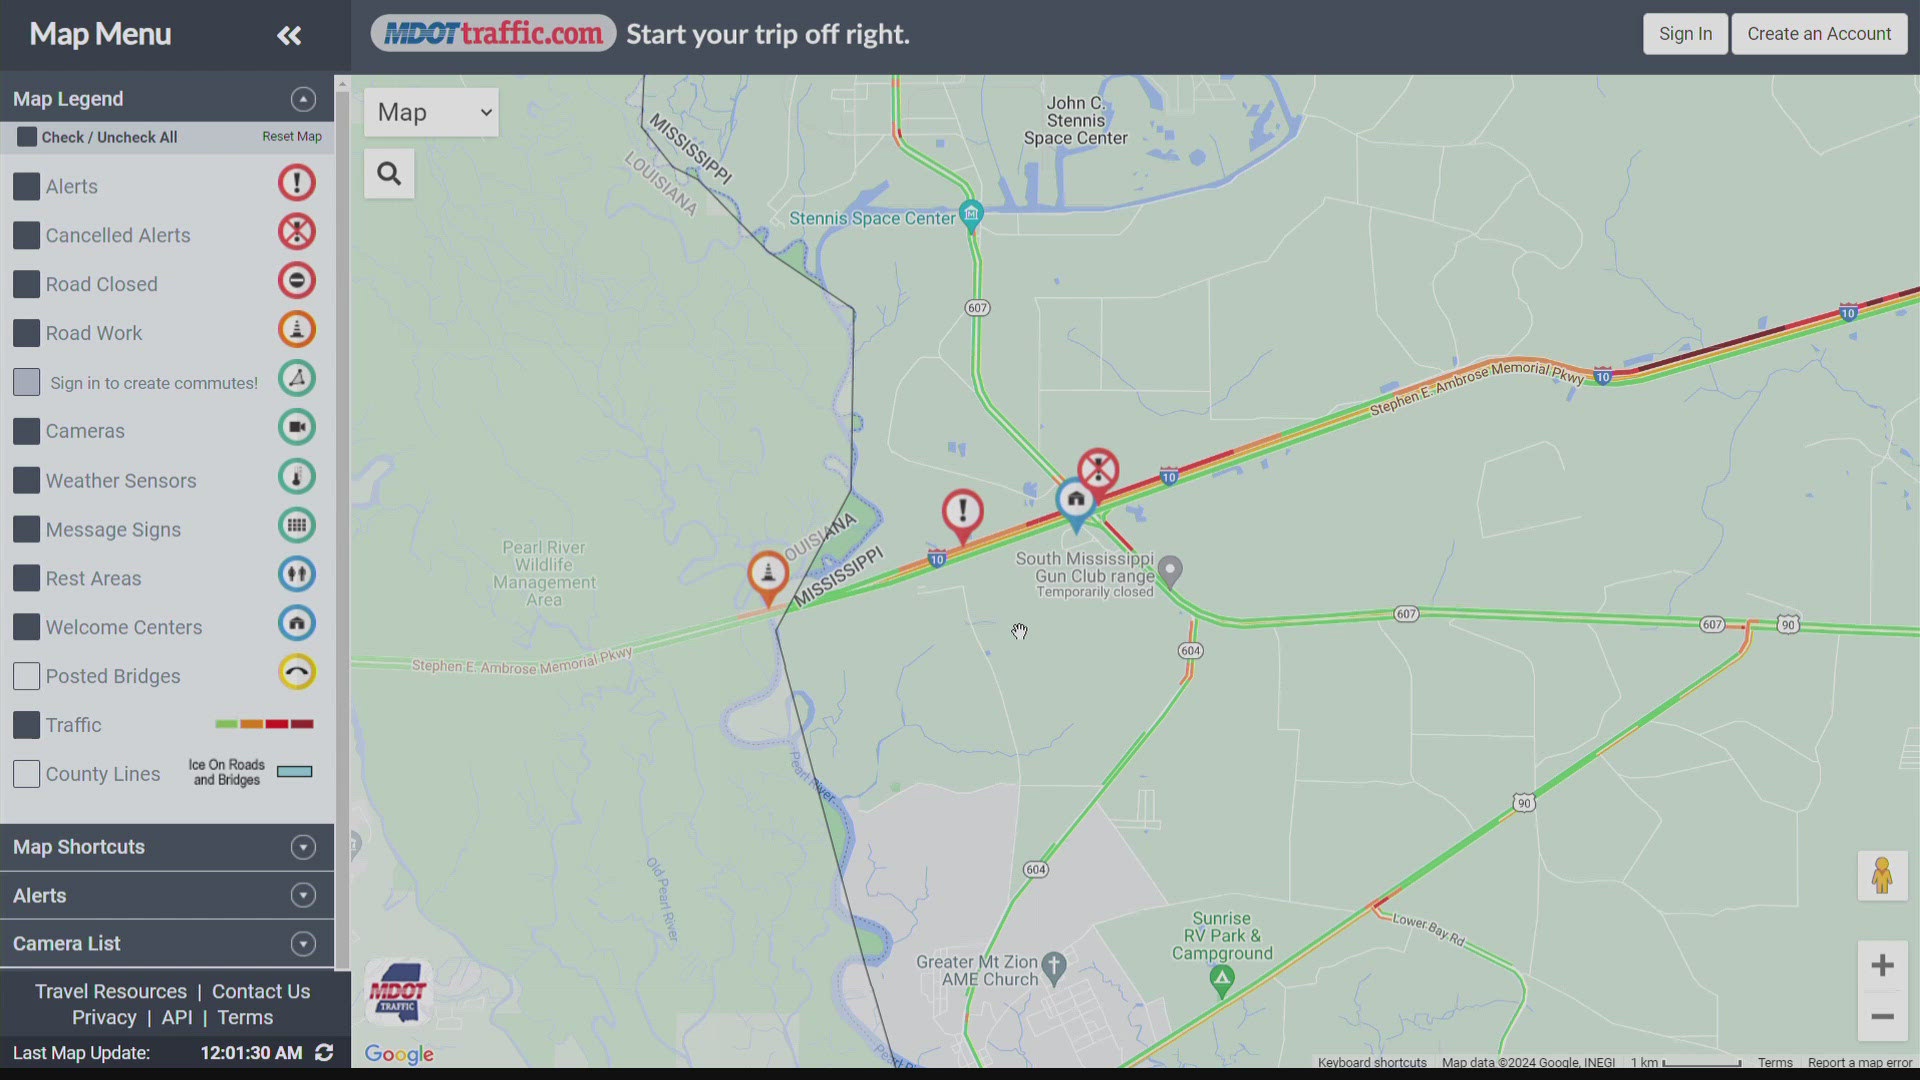
Task: Expand the Alerts shortcuts section
Action: [x=302, y=895]
